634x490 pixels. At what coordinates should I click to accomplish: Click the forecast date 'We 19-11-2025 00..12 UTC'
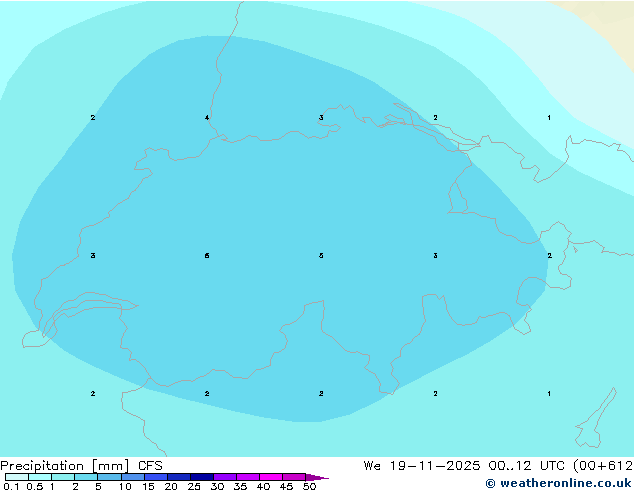[464, 466]
